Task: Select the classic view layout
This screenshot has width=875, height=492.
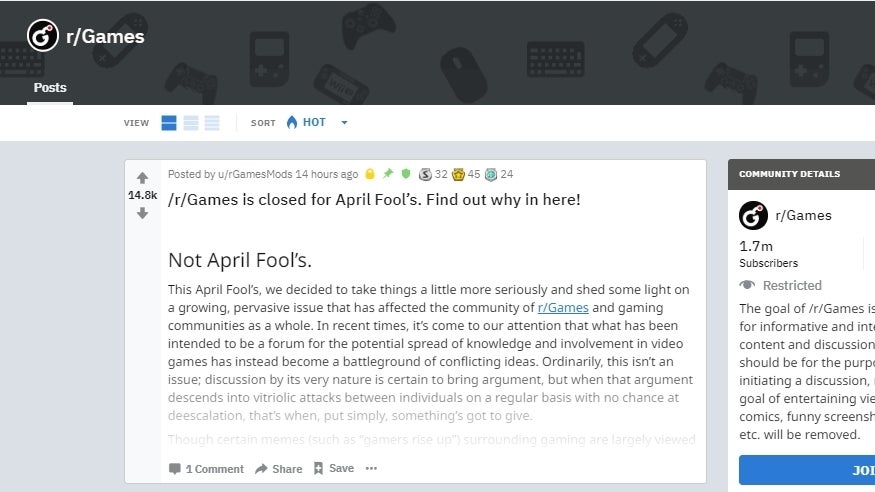Action: click(x=191, y=123)
